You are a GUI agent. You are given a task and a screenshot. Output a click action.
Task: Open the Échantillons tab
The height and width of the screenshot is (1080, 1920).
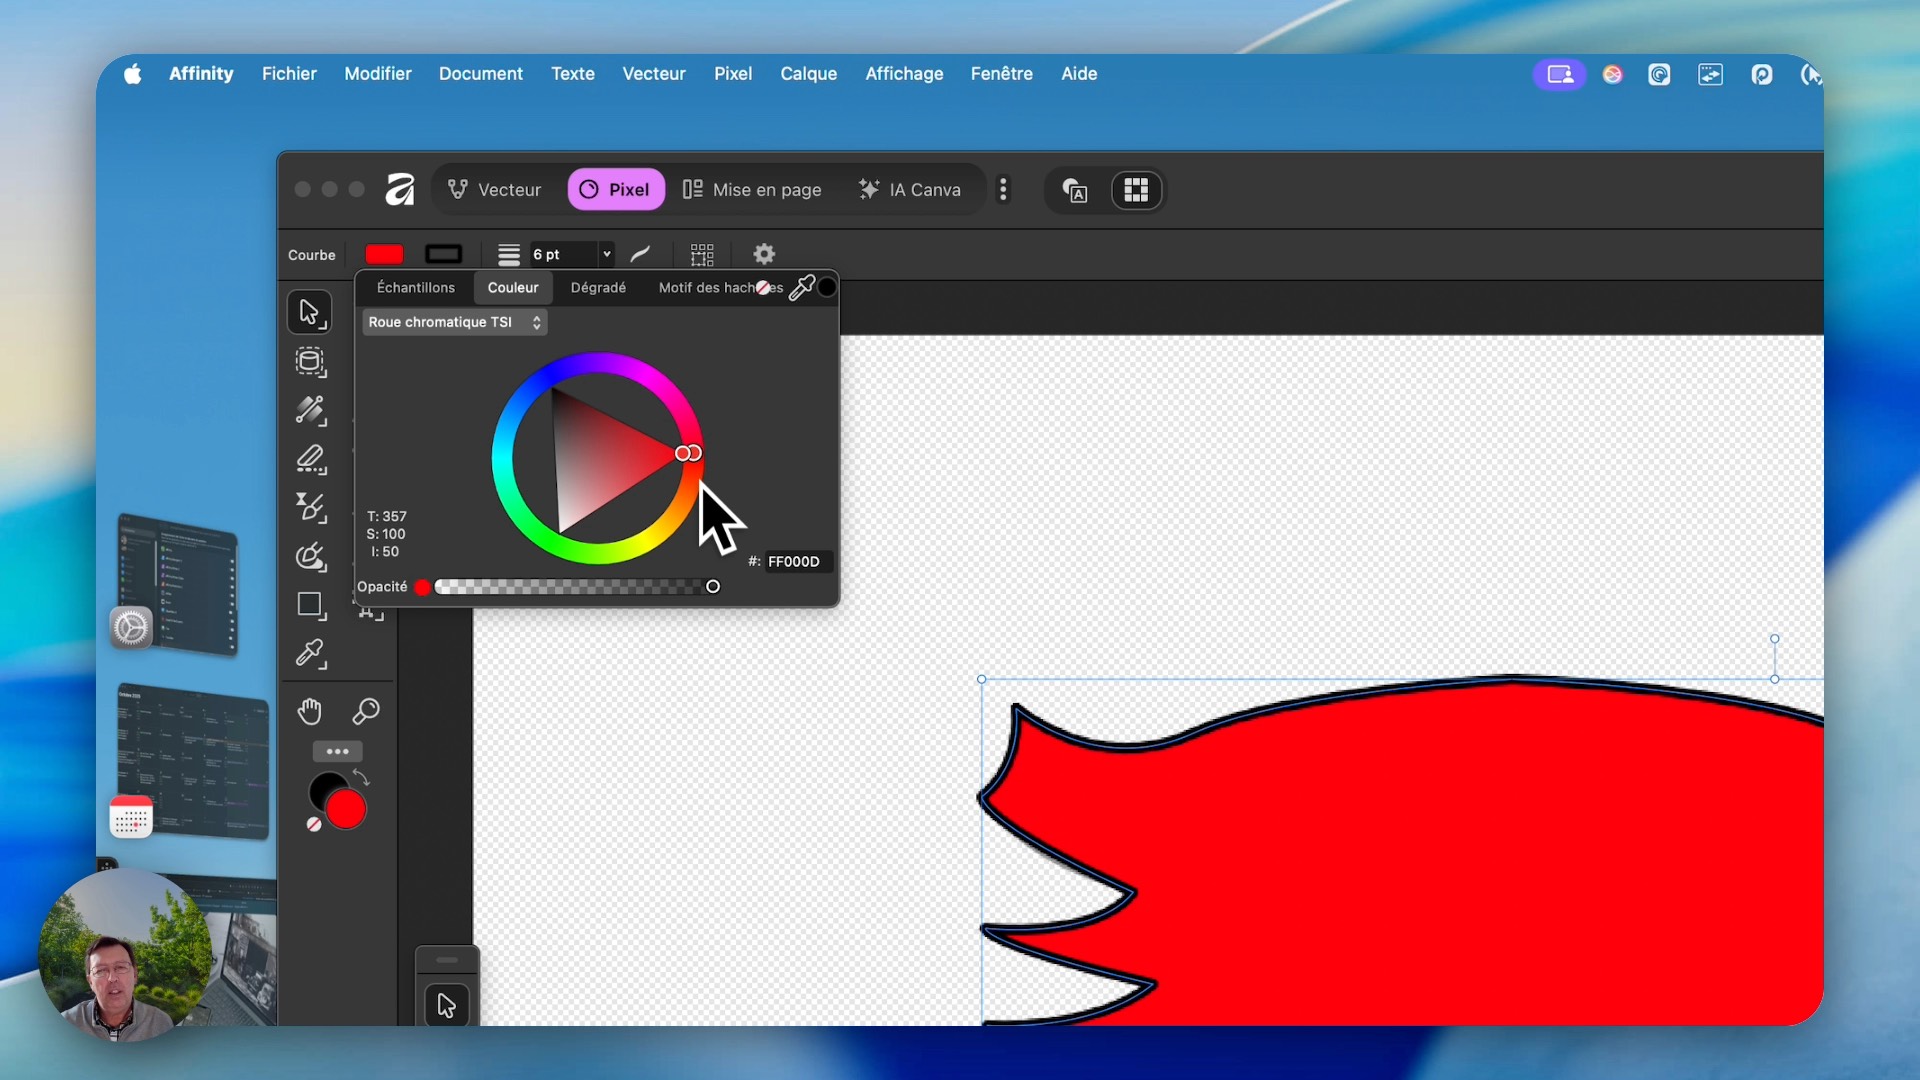click(415, 288)
